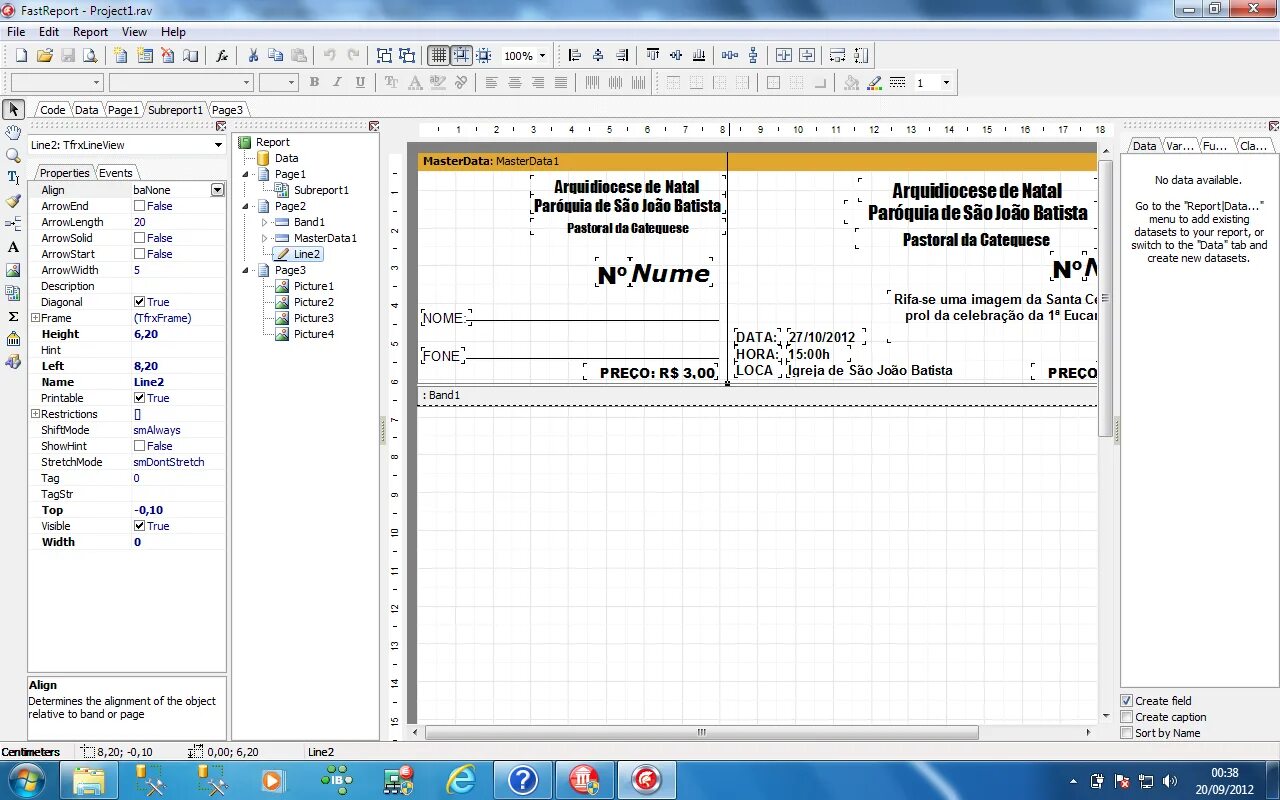The image size is (1280, 800).
Task: Switch to the Code tab
Action: pos(52,110)
